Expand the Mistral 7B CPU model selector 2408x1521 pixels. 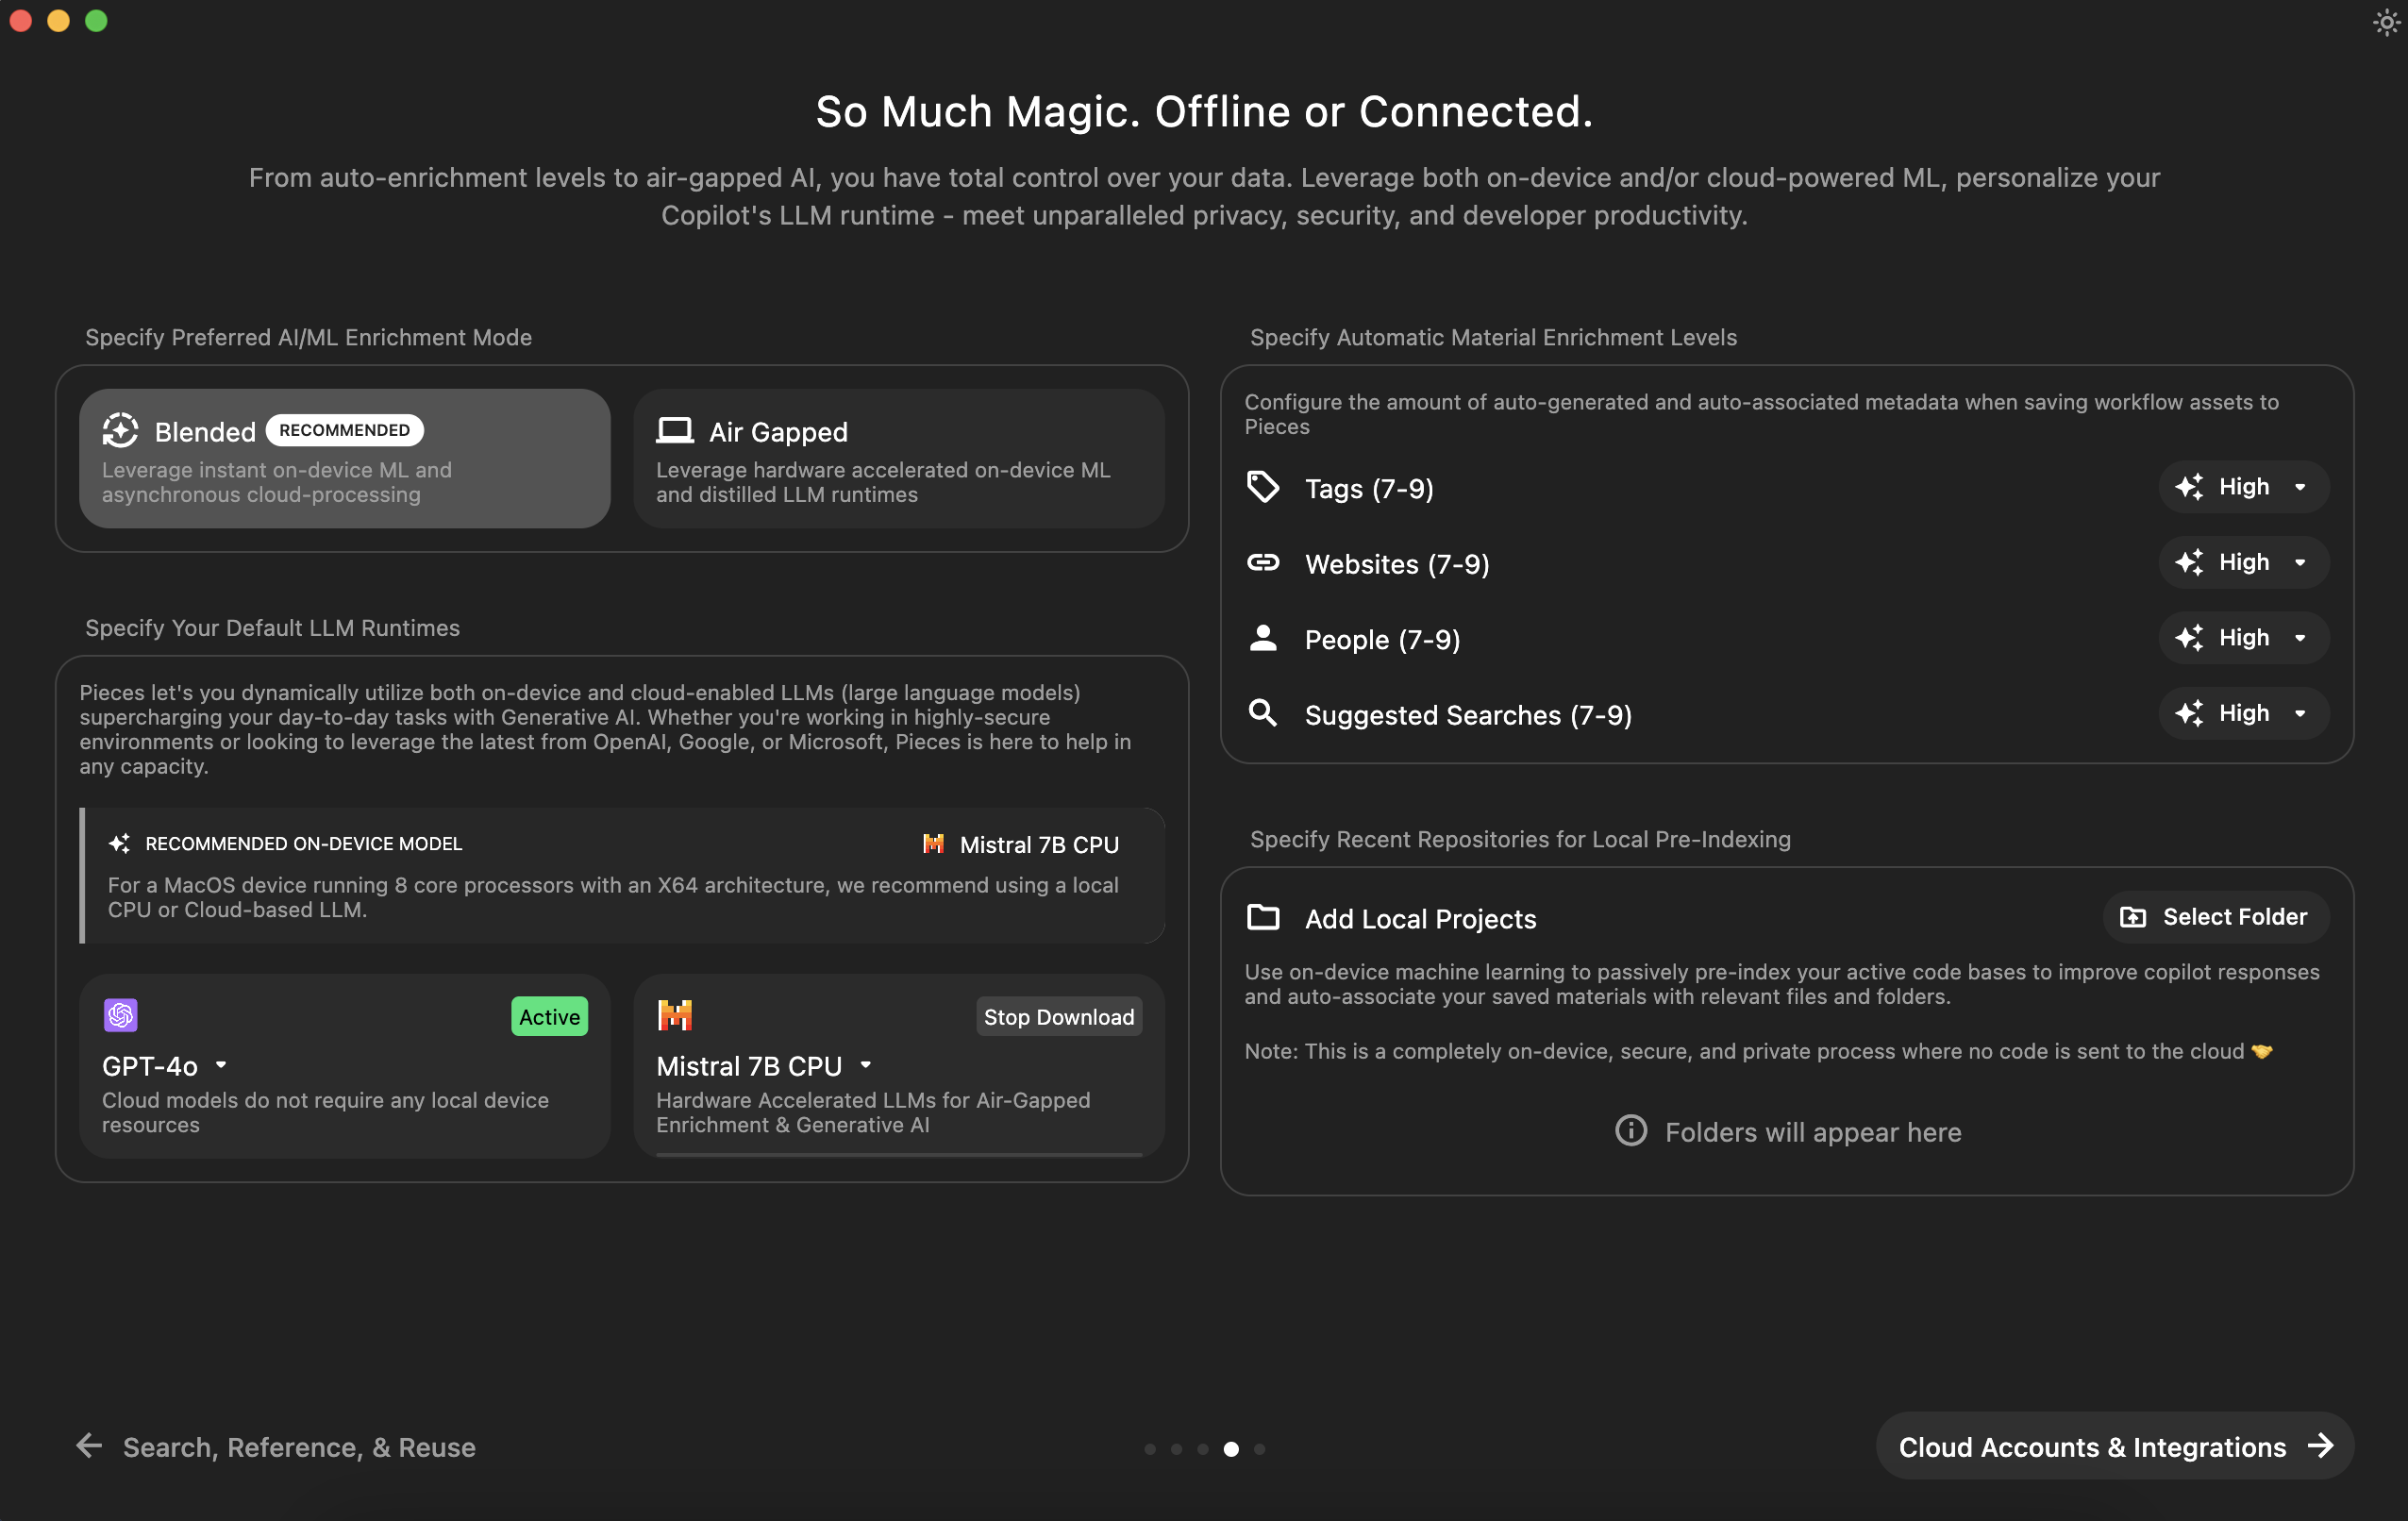tap(866, 1066)
